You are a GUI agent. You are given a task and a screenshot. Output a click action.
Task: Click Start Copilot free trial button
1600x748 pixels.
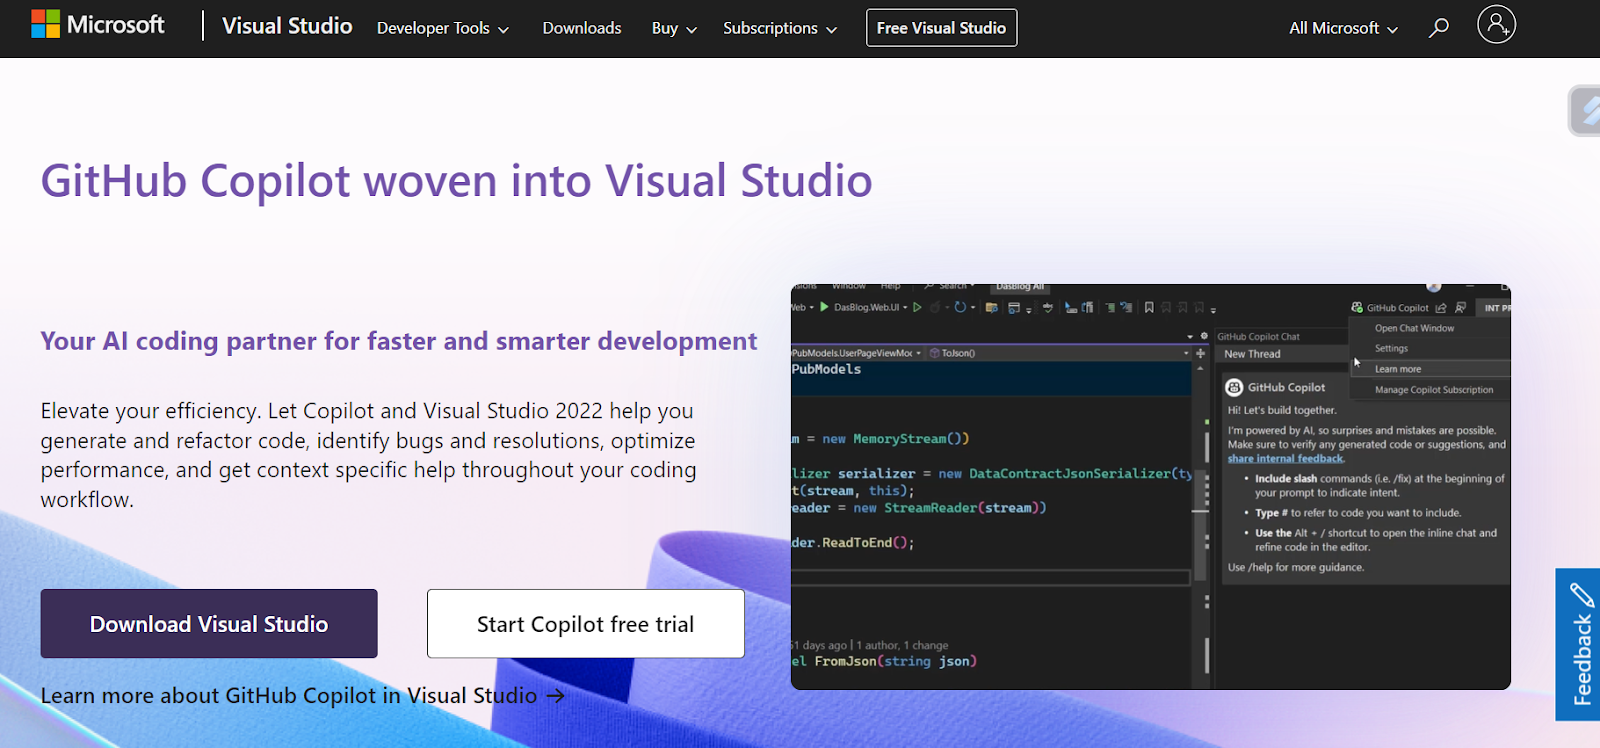(585, 624)
